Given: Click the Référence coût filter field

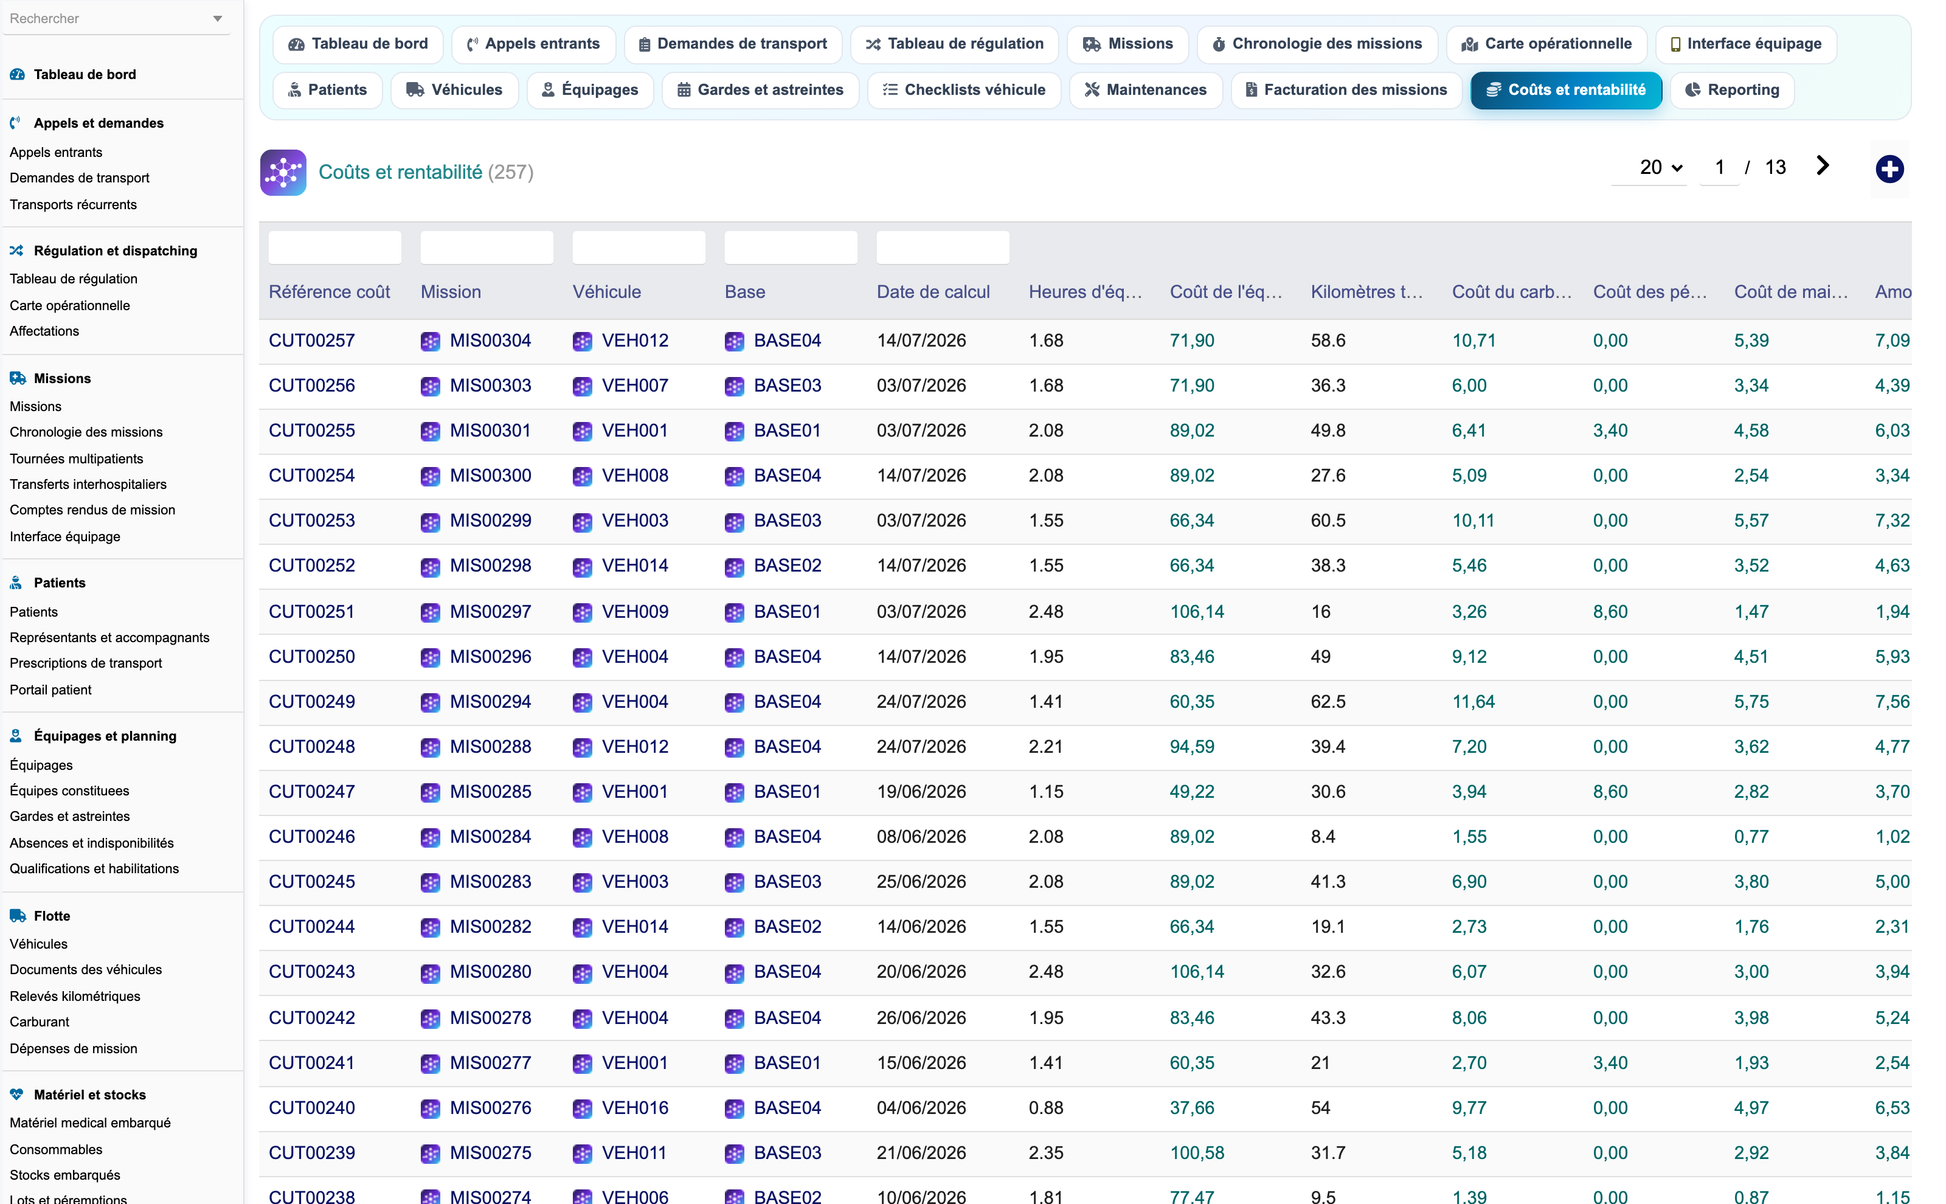Looking at the screenshot, I should [335, 247].
